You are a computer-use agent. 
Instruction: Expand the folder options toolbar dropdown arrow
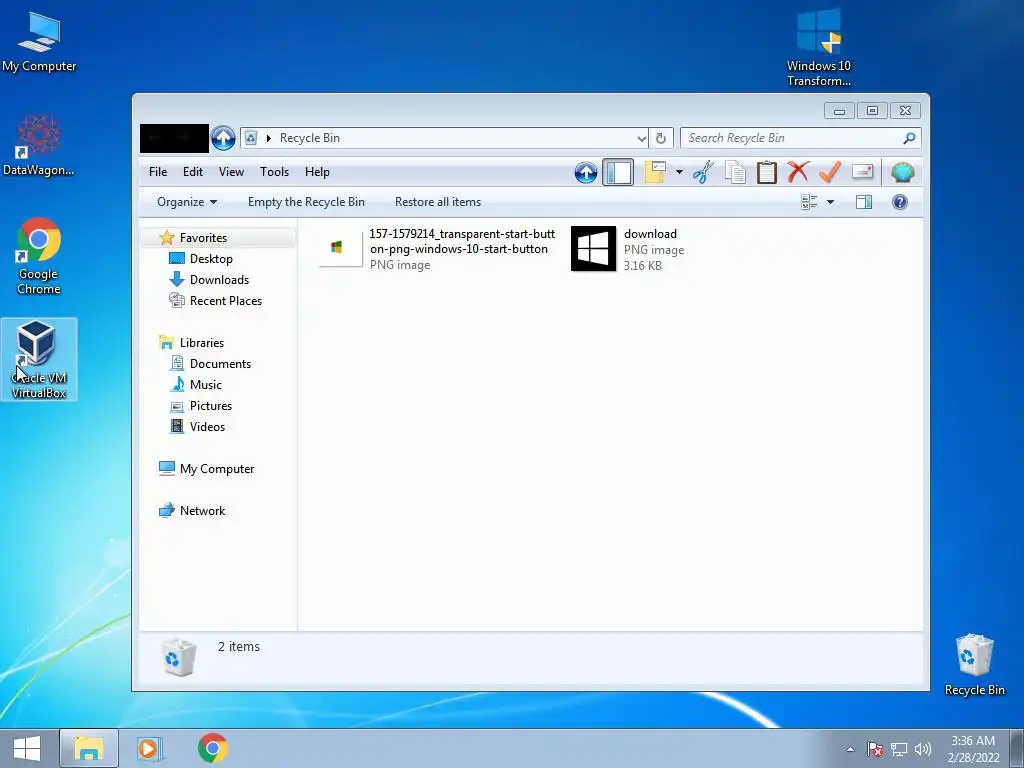click(x=679, y=172)
